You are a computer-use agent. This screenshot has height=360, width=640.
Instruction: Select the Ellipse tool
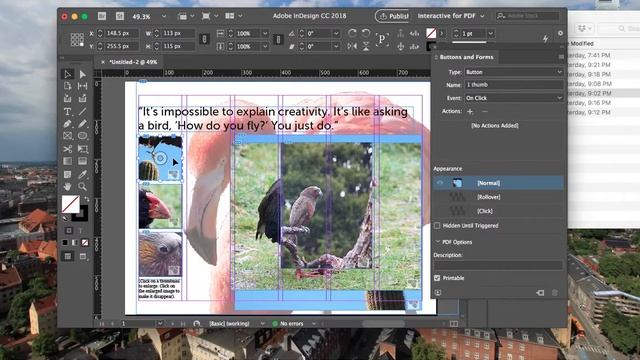82,136
